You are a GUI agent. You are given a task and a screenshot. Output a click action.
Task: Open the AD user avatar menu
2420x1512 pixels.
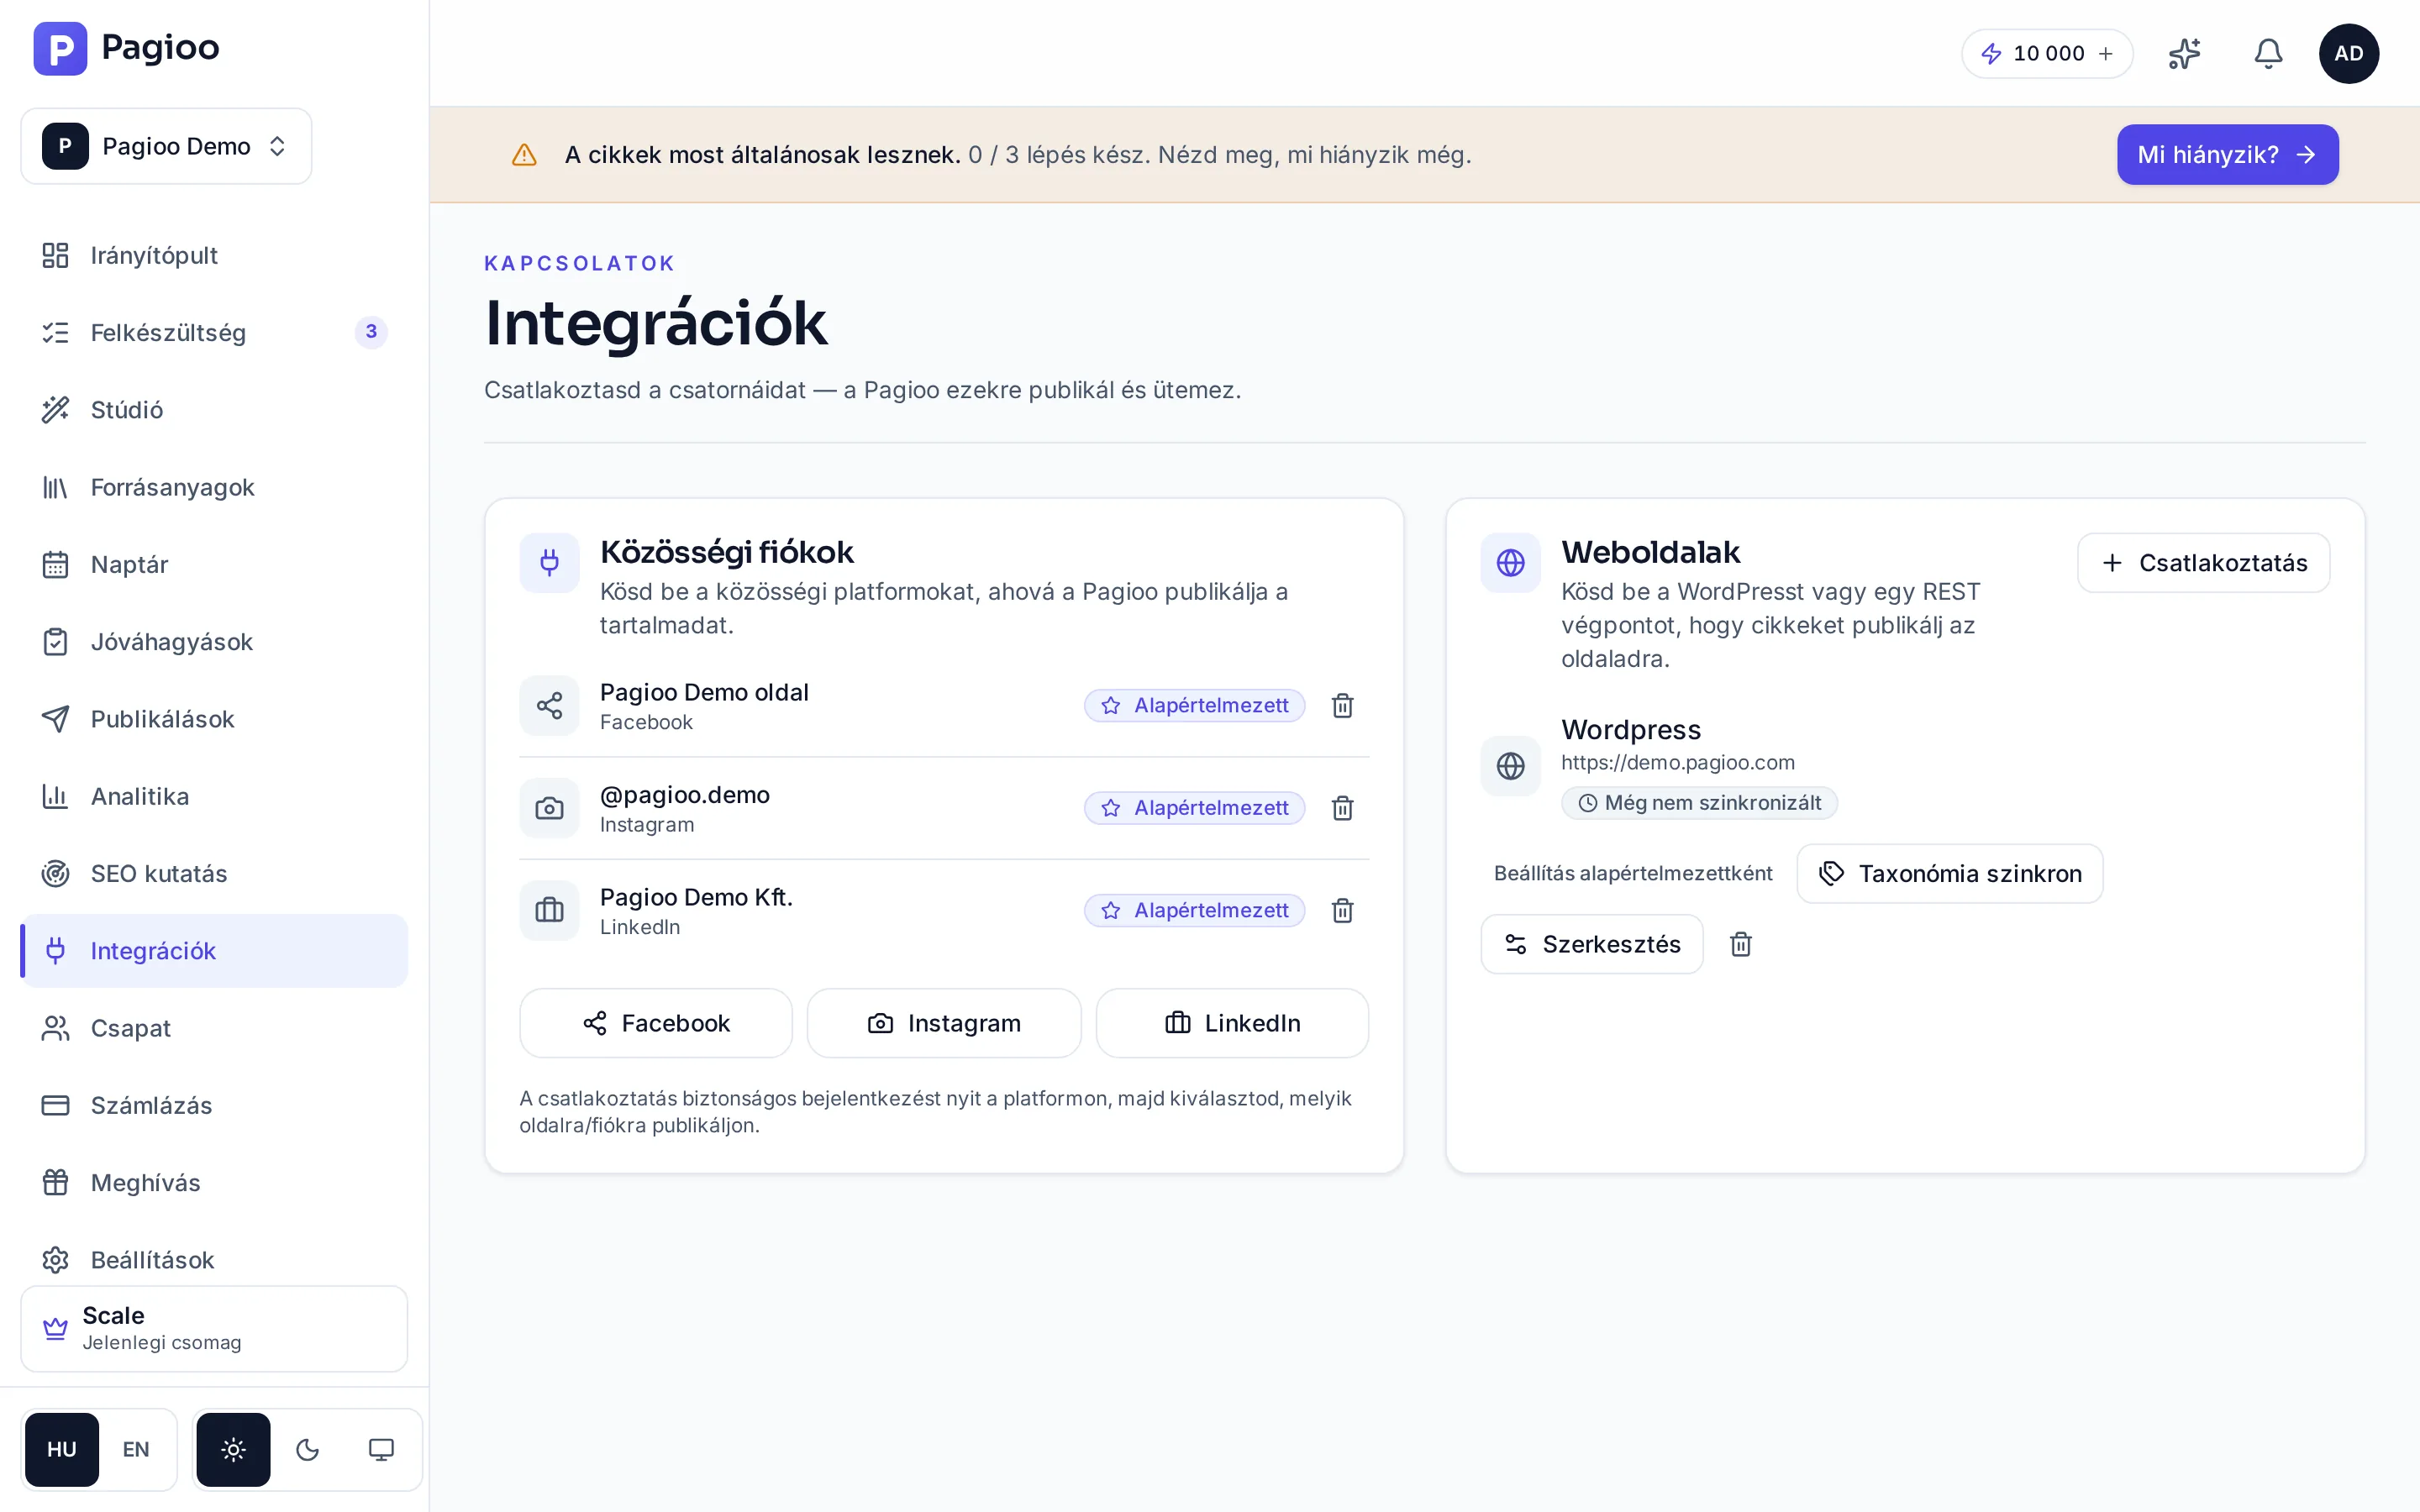tap(2348, 54)
